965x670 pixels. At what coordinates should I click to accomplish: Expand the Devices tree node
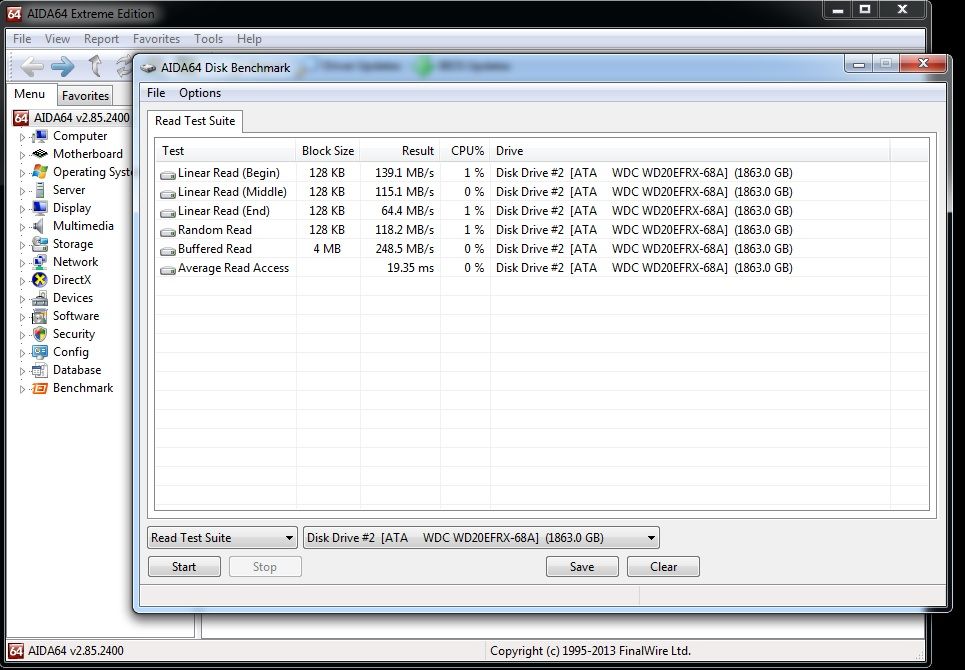point(22,298)
